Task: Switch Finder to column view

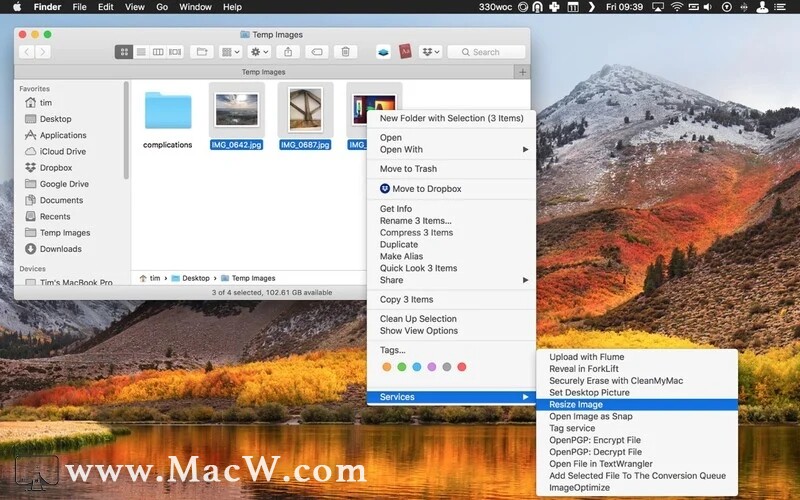Action: click(x=158, y=52)
